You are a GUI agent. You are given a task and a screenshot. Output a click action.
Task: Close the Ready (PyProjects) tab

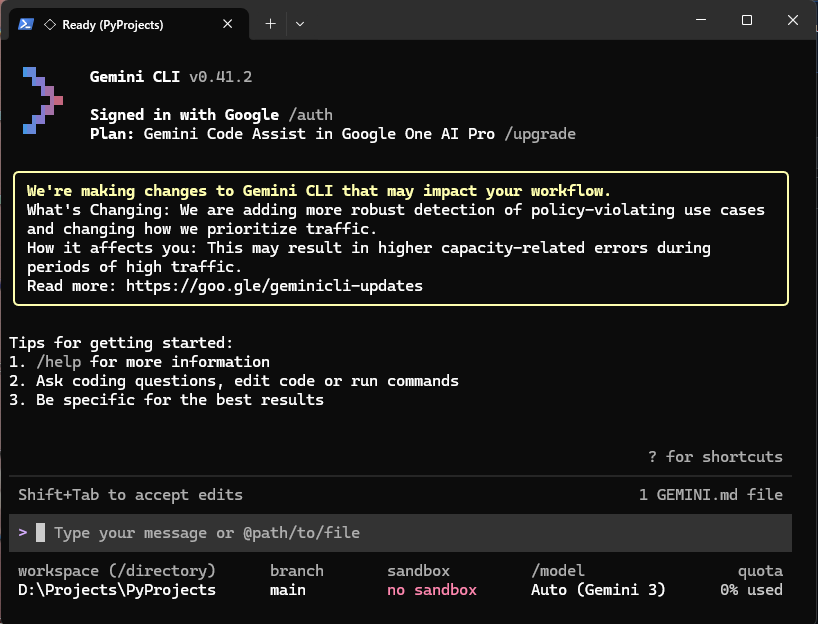click(227, 24)
